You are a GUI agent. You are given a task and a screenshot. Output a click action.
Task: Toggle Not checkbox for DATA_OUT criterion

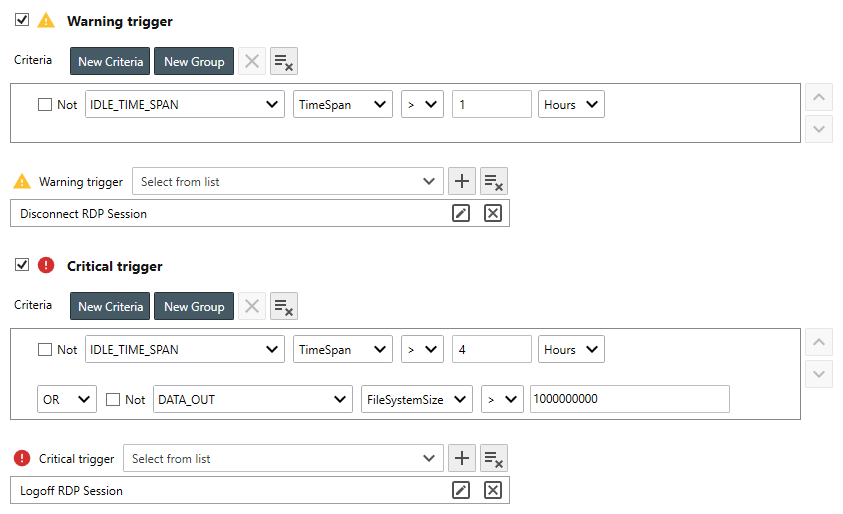point(113,399)
